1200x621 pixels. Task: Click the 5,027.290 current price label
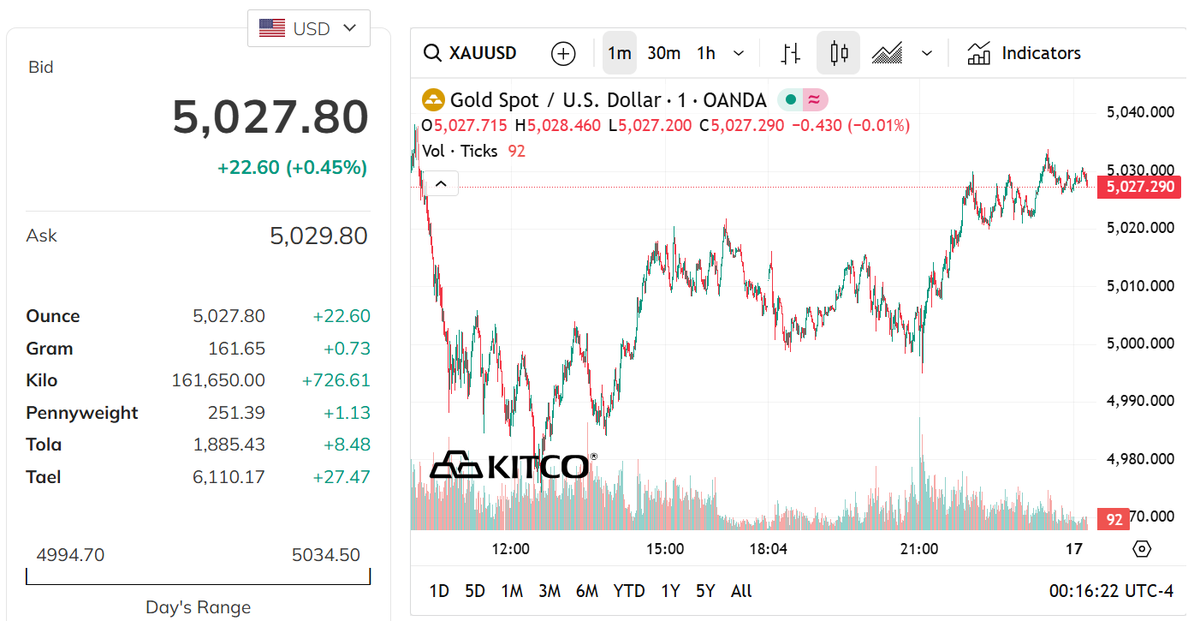pyautogui.click(x=1139, y=187)
